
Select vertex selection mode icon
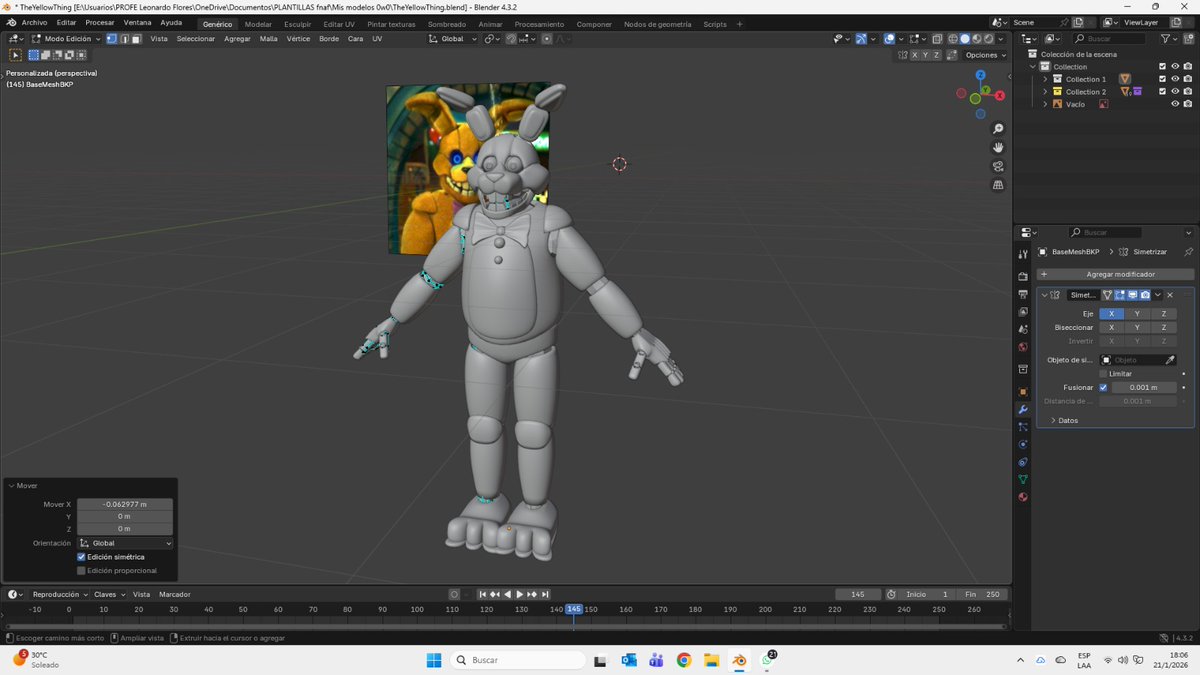coord(112,39)
